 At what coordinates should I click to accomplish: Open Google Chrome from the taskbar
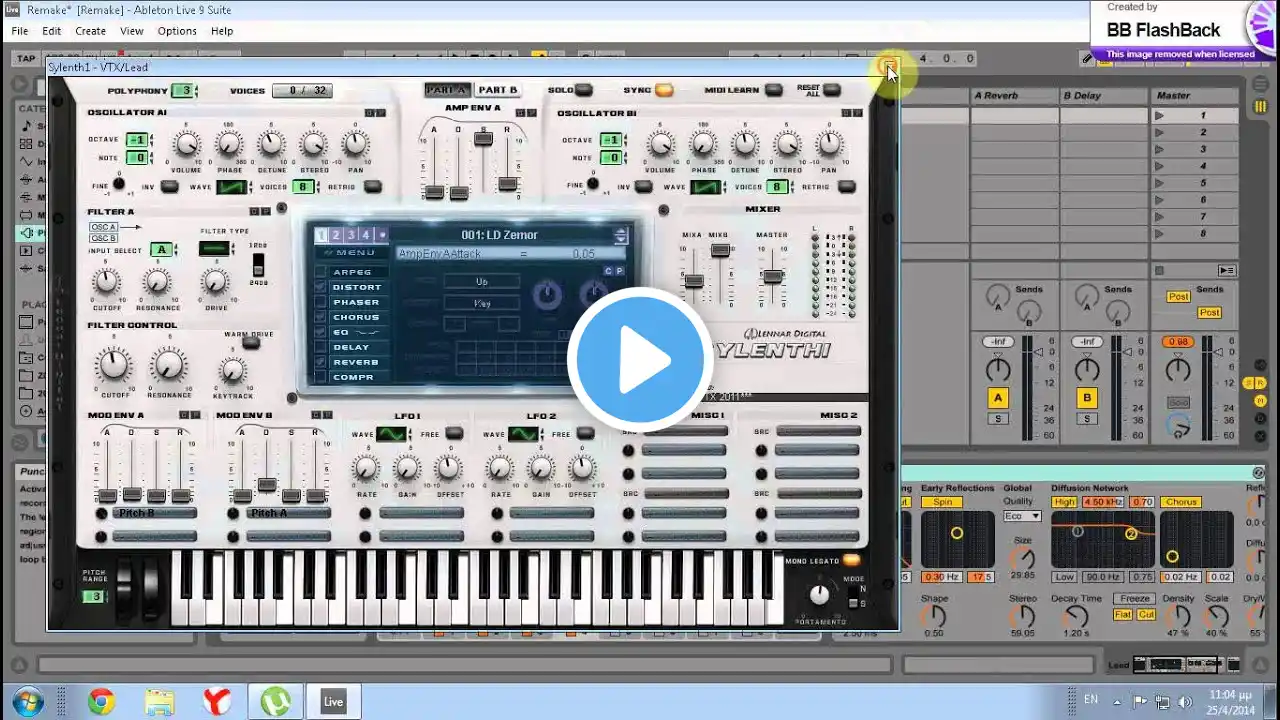(101, 701)
